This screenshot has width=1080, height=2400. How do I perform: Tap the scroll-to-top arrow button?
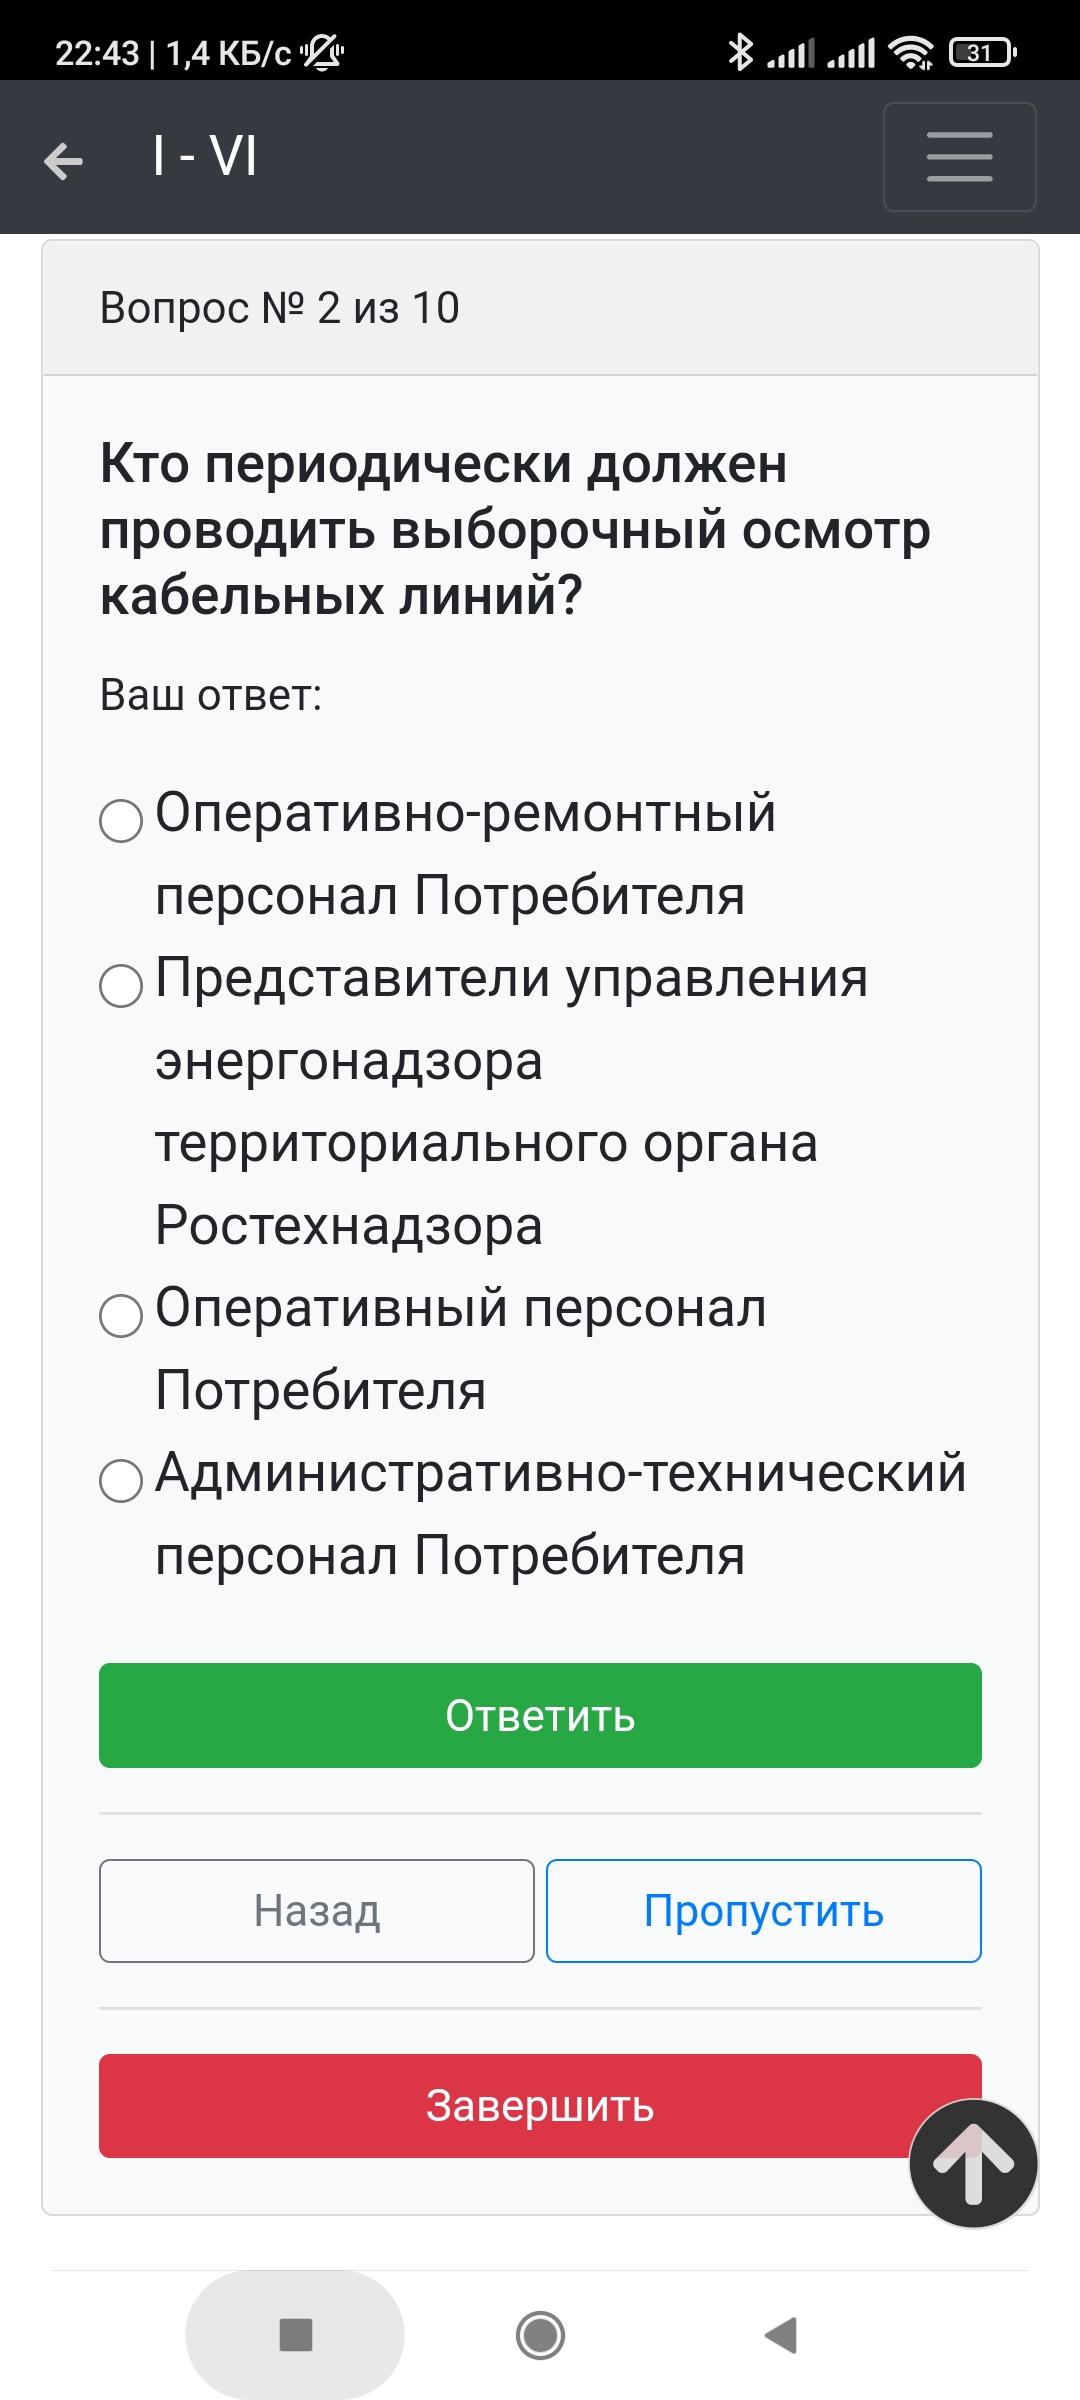coord(973,2163)
